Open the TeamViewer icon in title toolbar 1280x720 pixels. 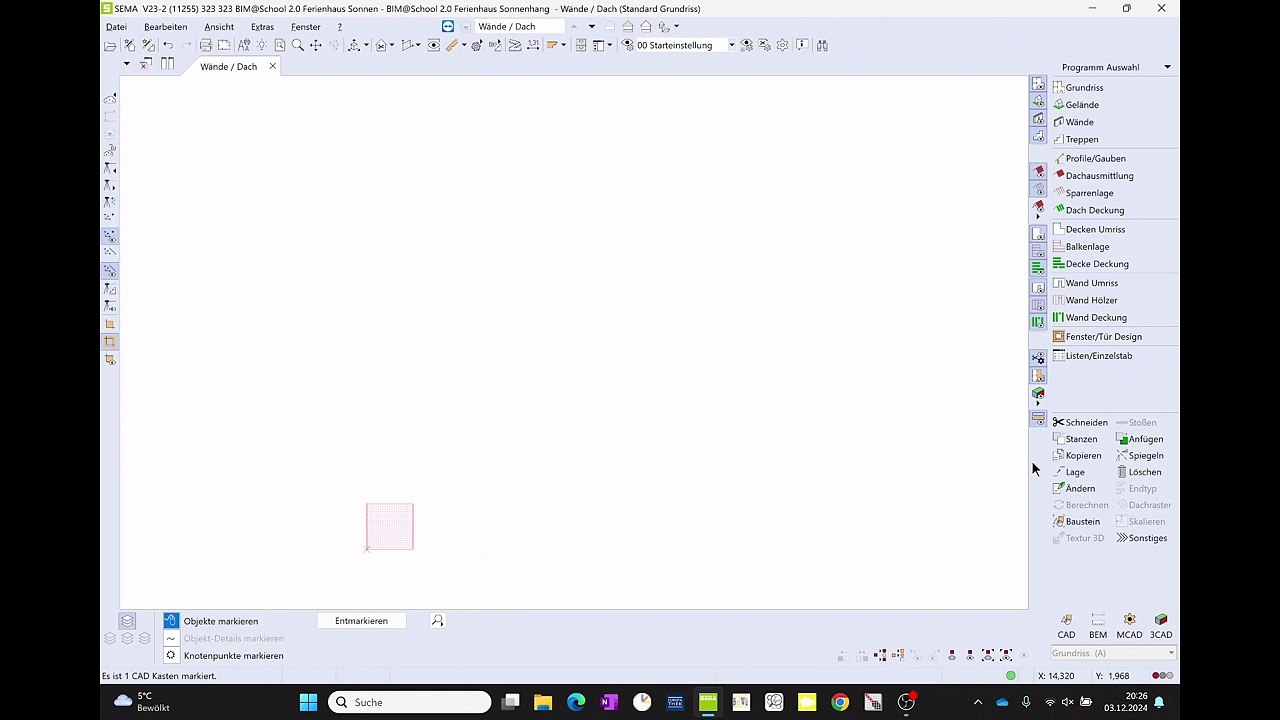click(448, 26)
